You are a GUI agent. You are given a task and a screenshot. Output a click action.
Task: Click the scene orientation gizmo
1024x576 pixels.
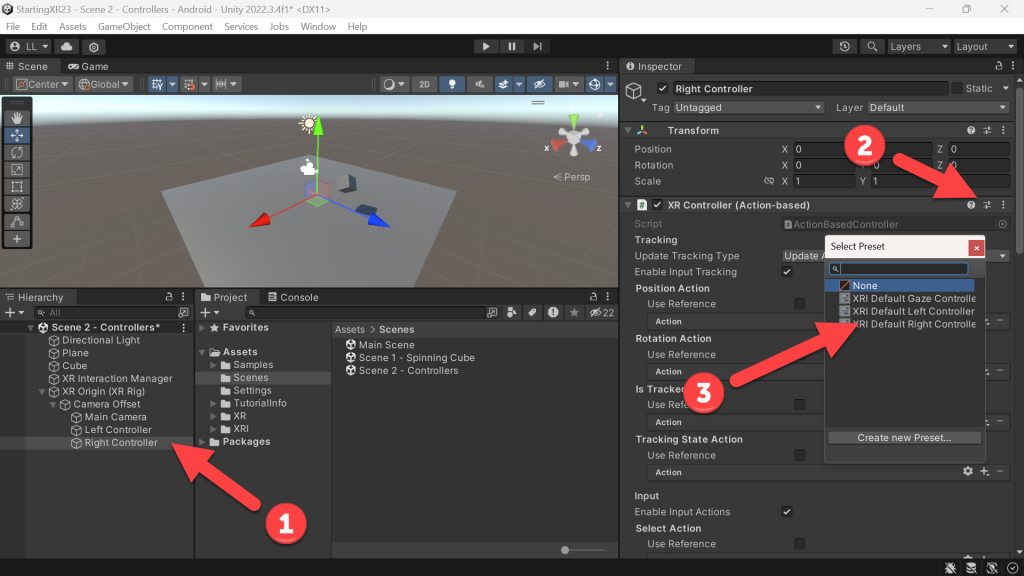click(573, 138)
